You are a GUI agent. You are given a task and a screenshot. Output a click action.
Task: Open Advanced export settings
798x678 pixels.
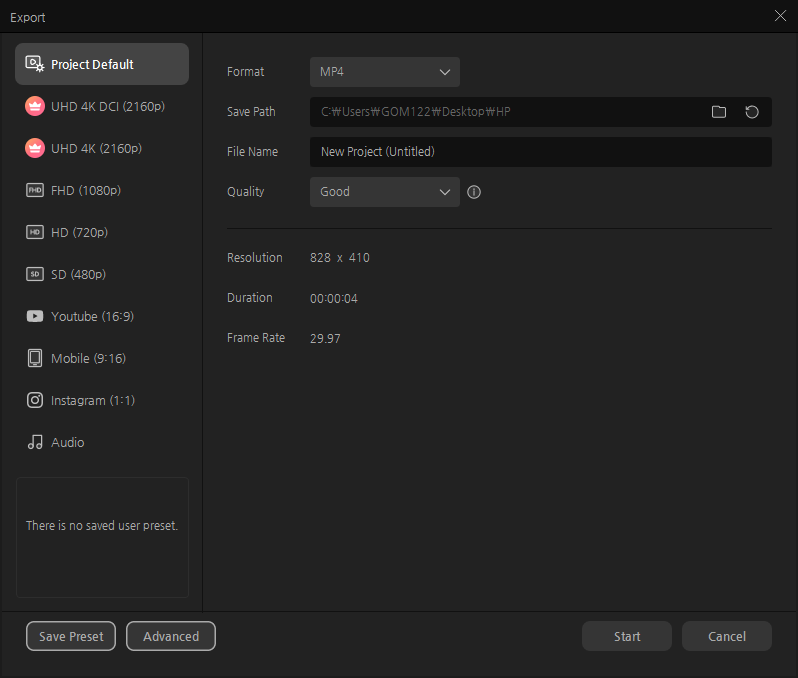click(171, 636)
